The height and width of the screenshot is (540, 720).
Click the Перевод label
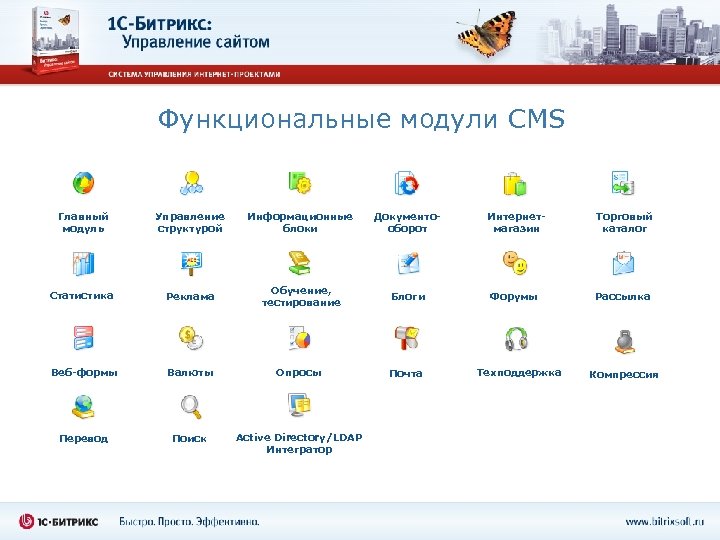point(84,439)
